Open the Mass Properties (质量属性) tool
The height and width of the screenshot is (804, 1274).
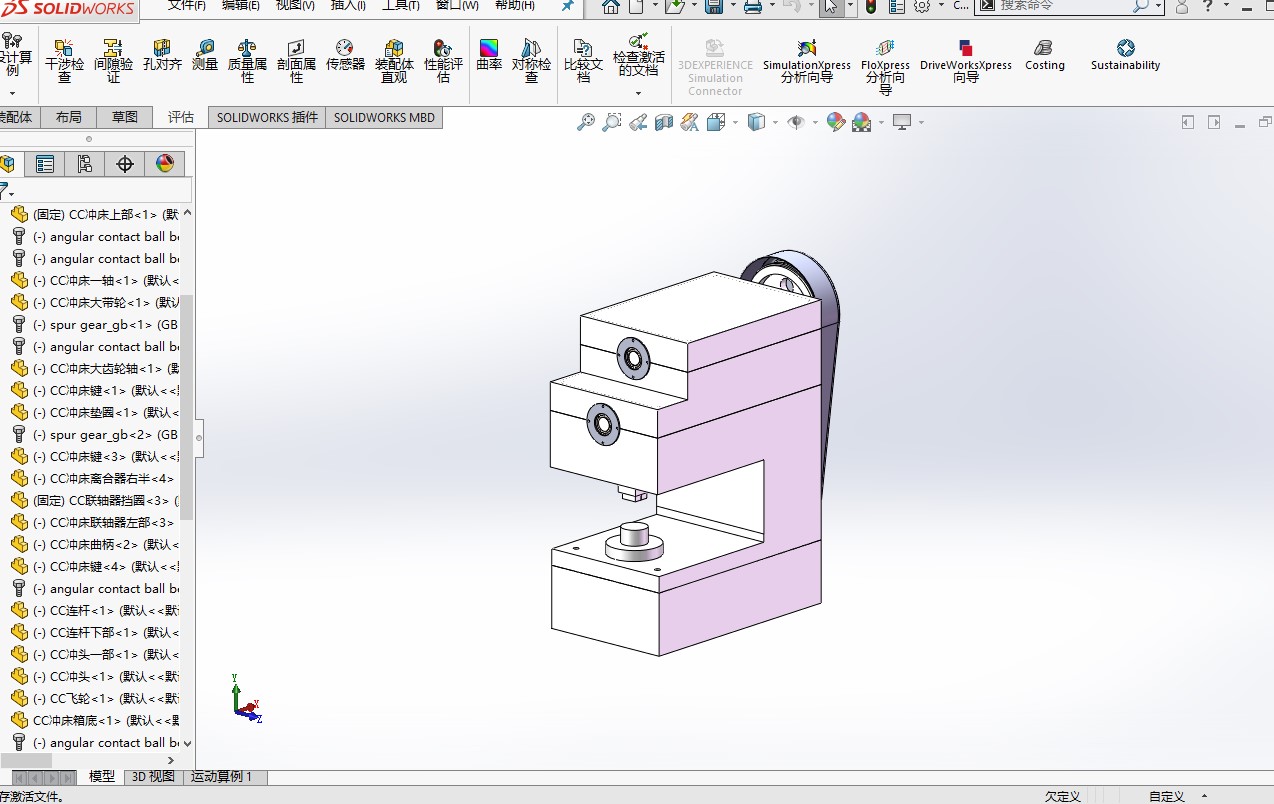(x=247, y=62)
